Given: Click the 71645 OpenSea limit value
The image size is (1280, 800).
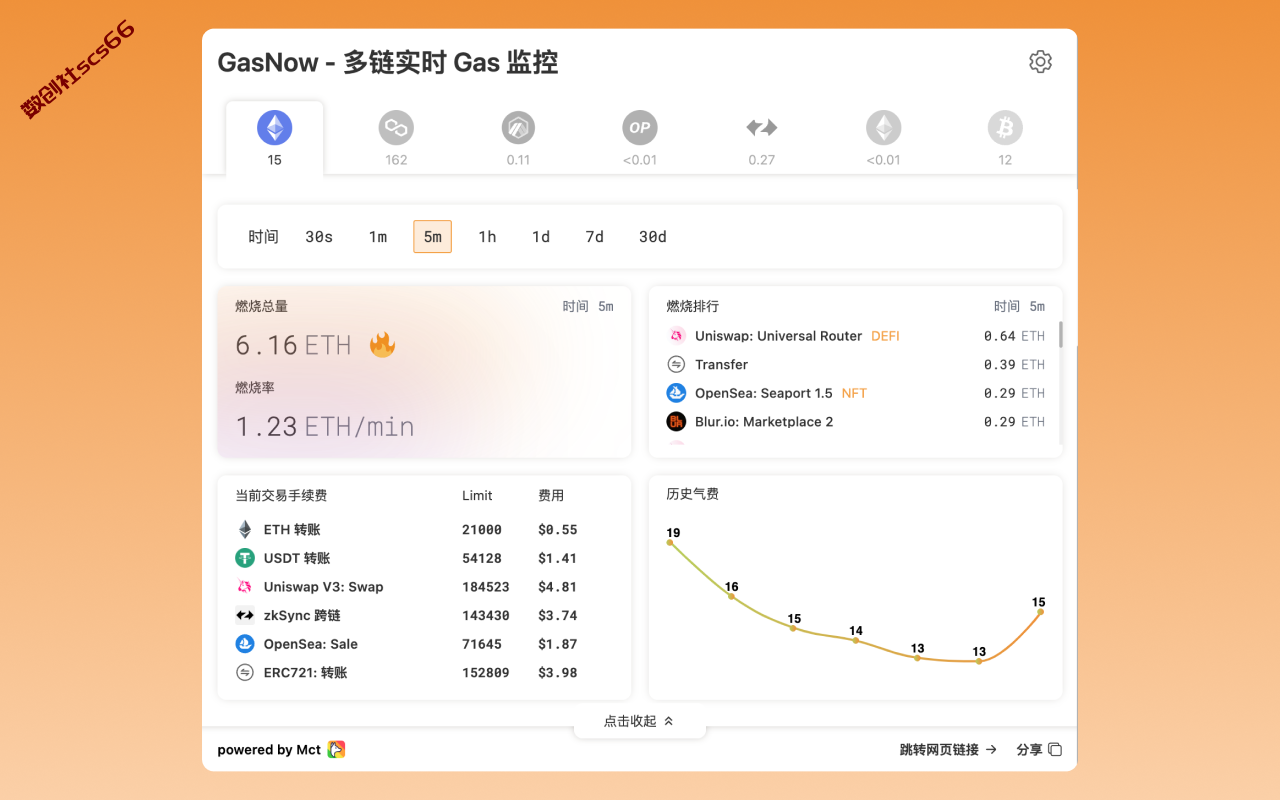Looking at the screenshot, I should (x=482, y=644).
